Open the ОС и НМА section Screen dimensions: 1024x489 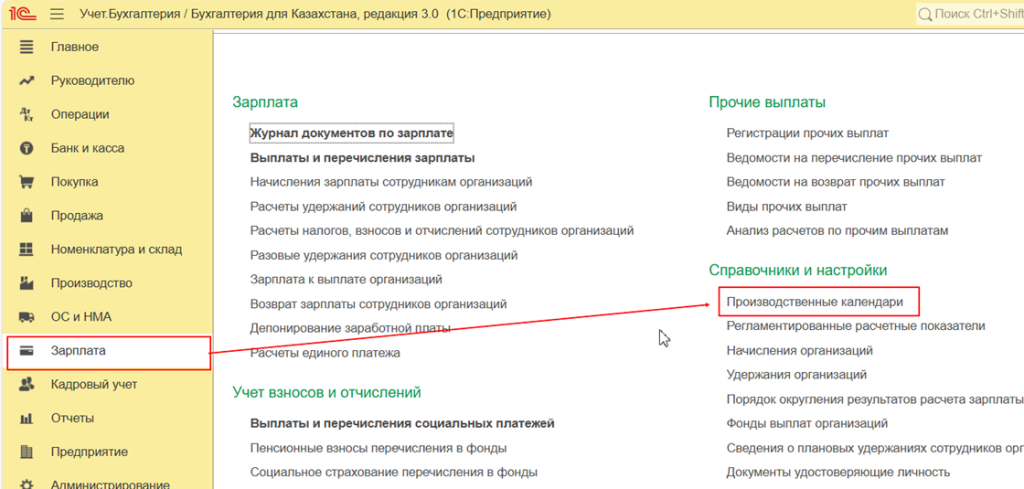(x=81, y=317)
